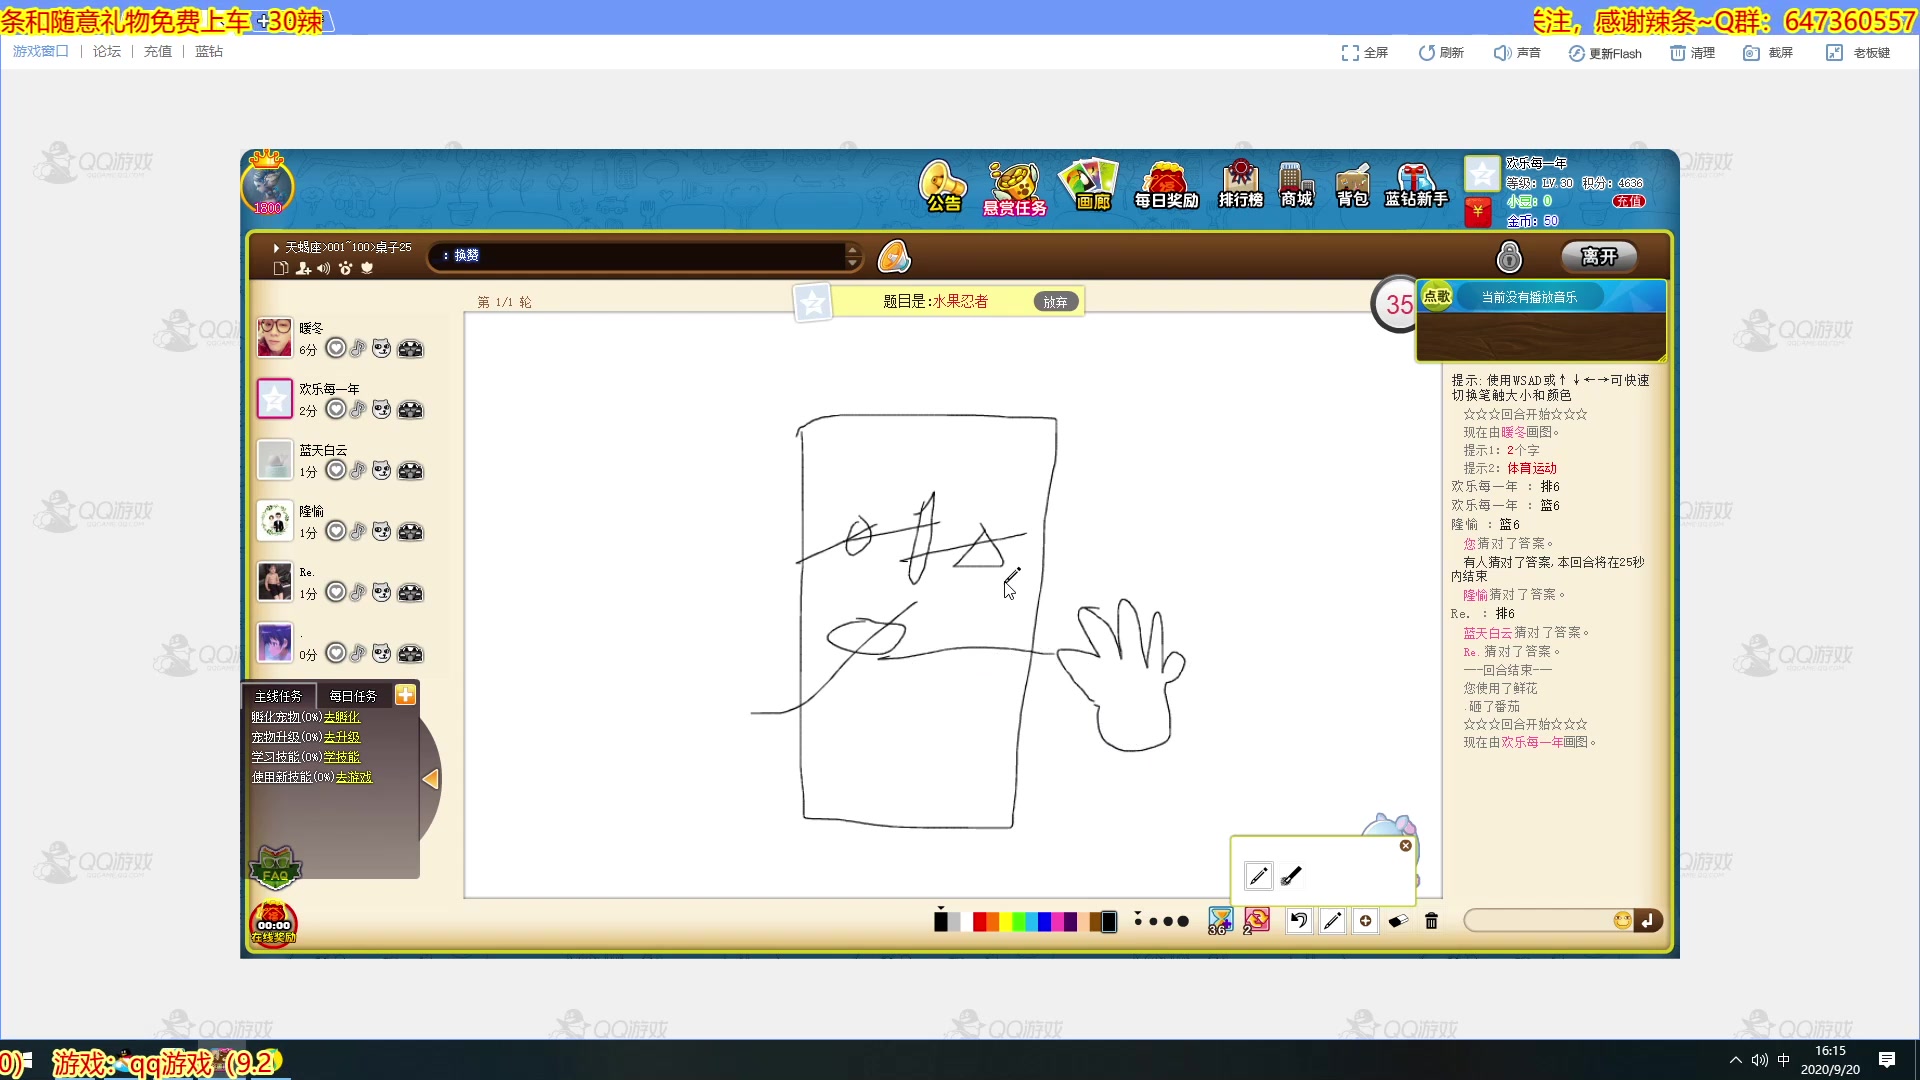
Task: Click the undo stroke tool
Action: (x=1298, y=921)
